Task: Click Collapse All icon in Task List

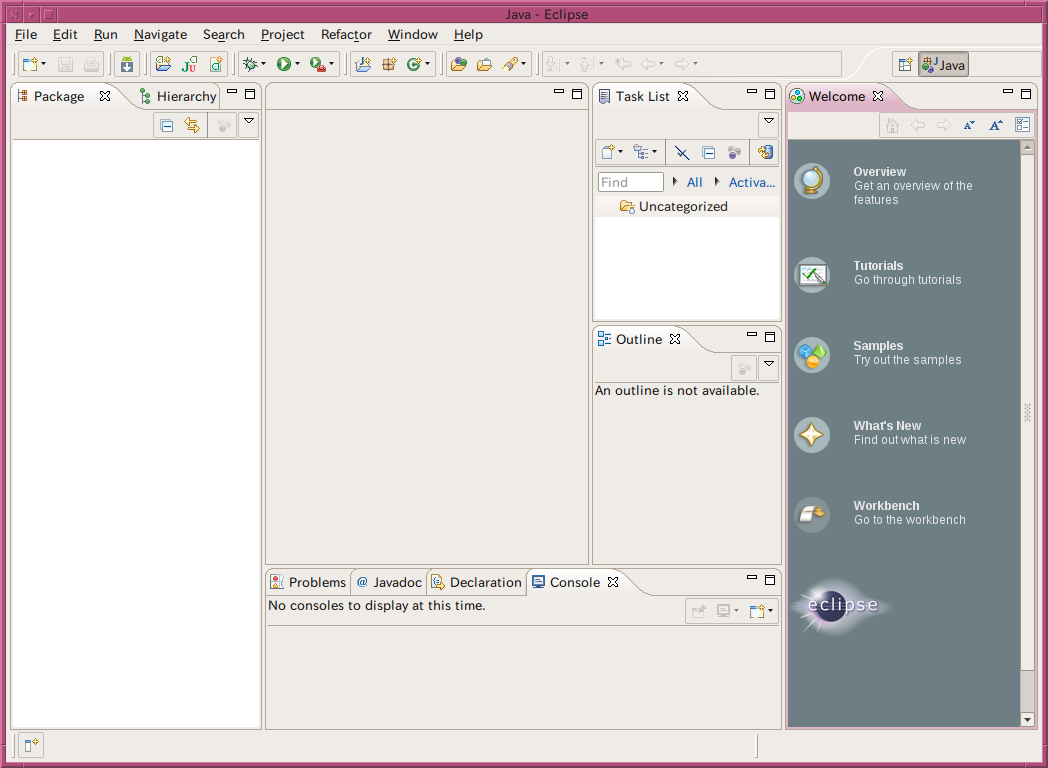Action: (708, 153)
